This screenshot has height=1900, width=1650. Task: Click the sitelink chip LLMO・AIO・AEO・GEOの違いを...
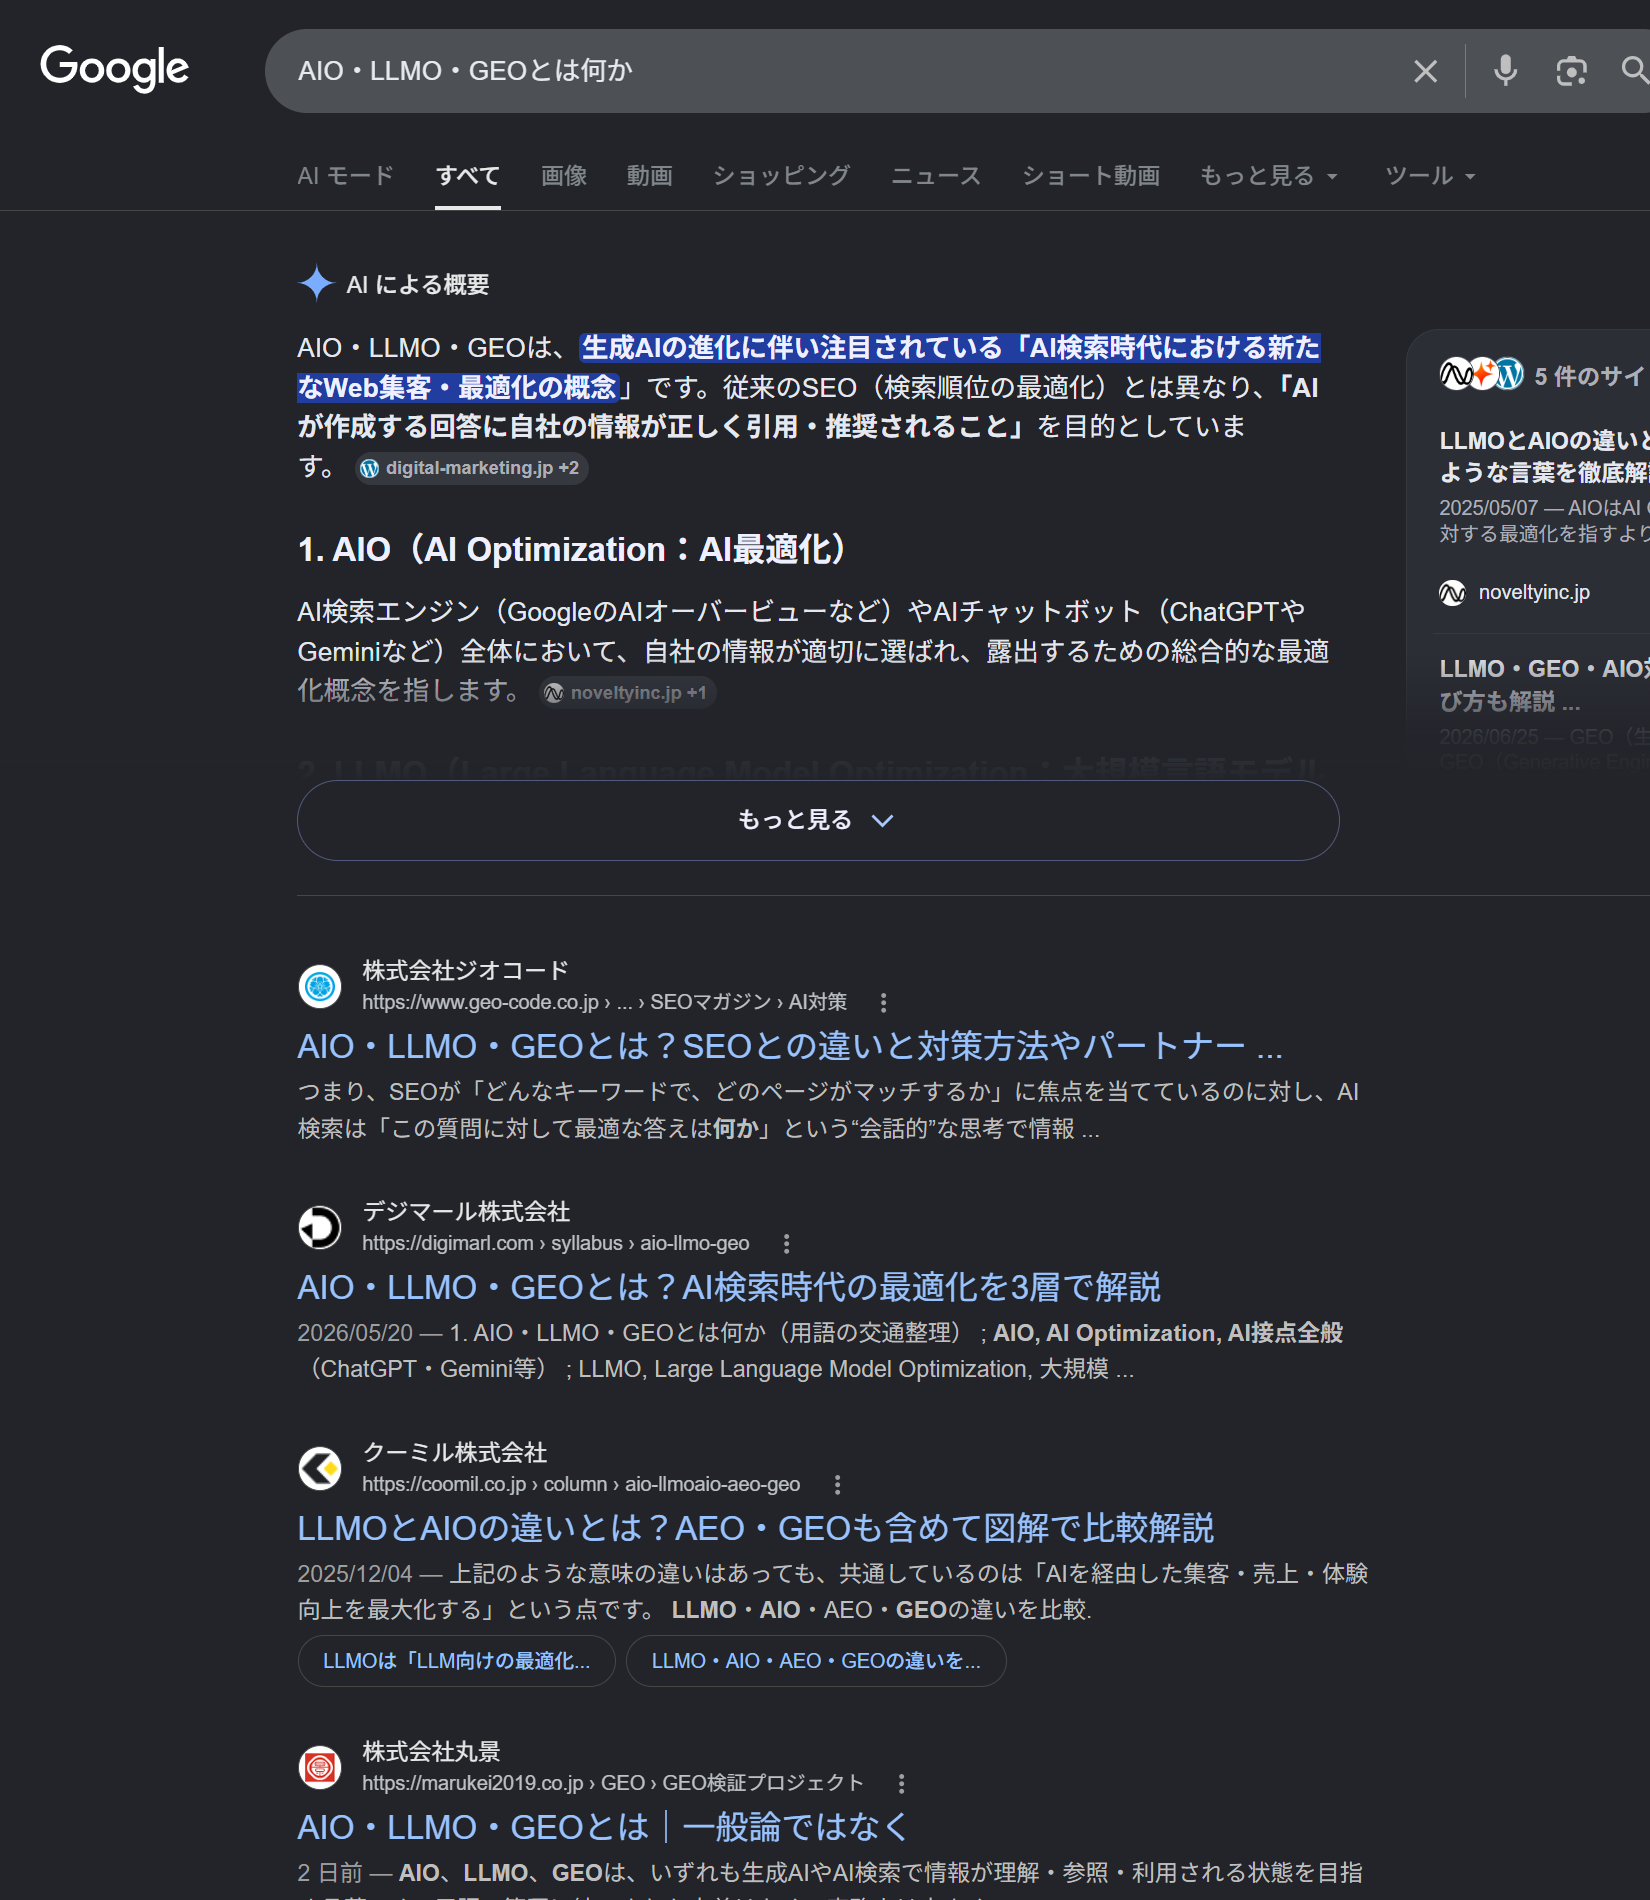tap(816, 1661)
